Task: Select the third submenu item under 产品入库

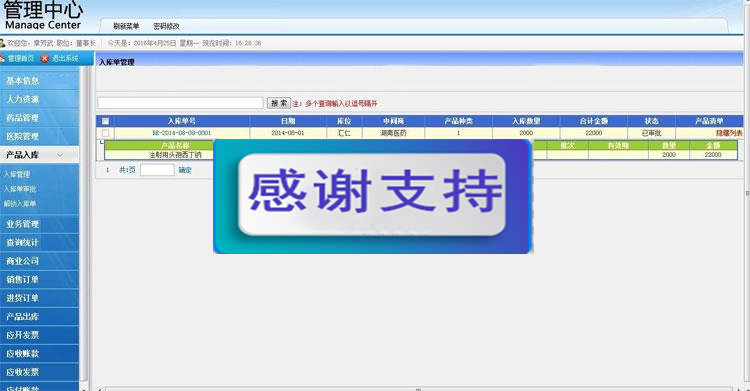Action: click(20, 204)
